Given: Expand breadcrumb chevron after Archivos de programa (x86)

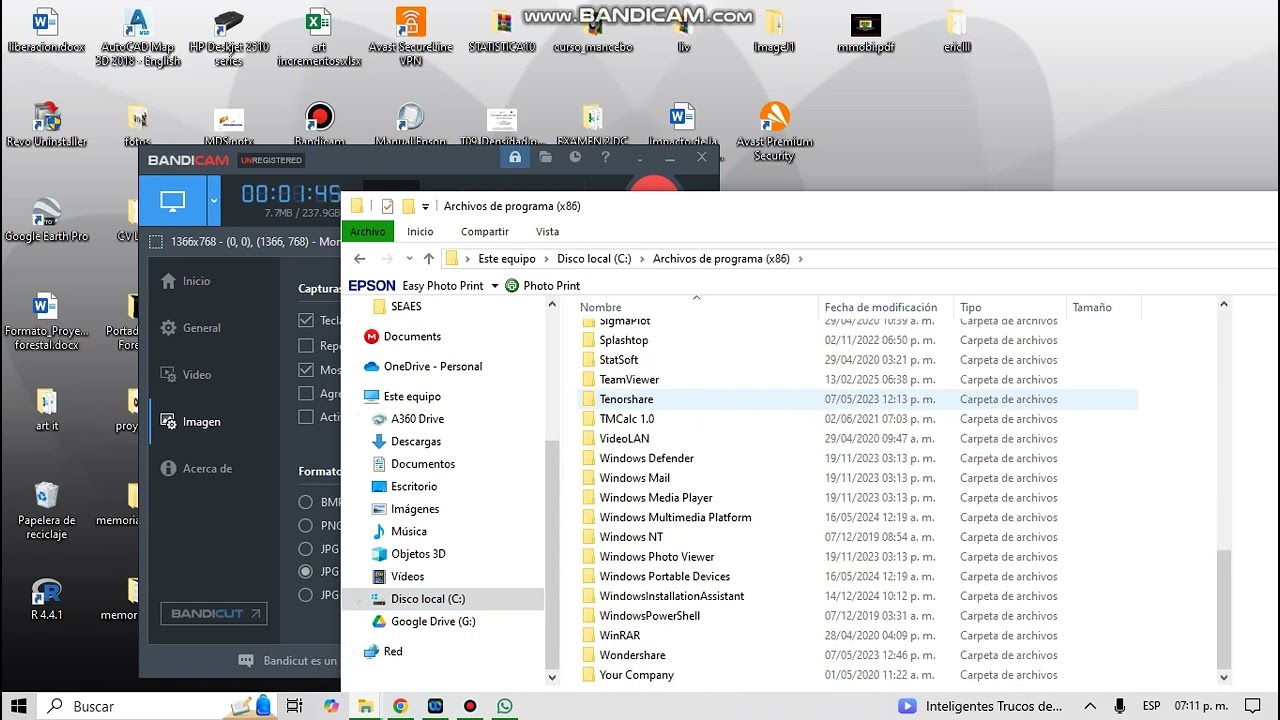Looking at the screenshot, I should pos(800,259).
